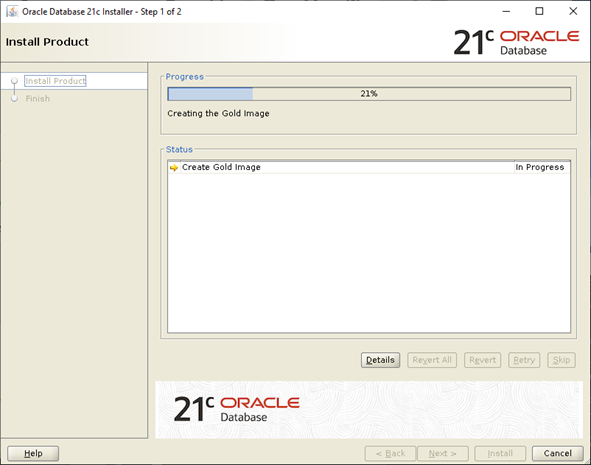Click the Oracle Database banner at bottom
Image resolution: width=591 pixels, height=465 pixels.
(x=369, y=410)
